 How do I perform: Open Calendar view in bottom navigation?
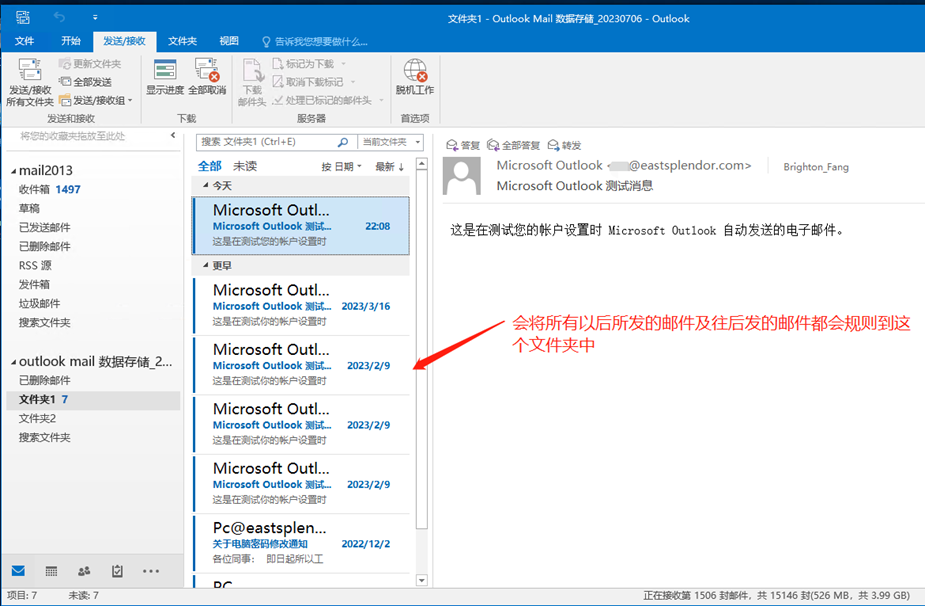(x=51, y=571)
